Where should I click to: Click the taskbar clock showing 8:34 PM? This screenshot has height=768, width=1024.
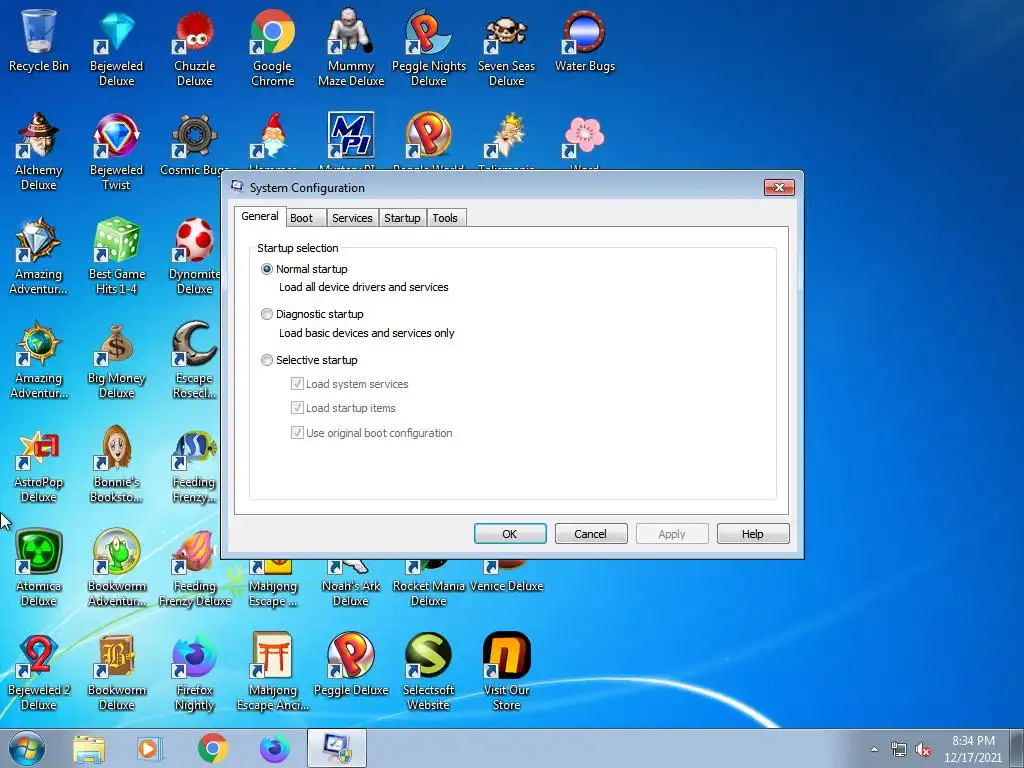(973, 749)
